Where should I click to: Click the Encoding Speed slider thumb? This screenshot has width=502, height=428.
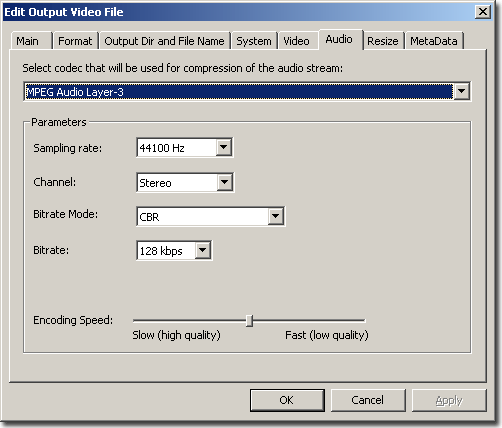pos(249,321)
